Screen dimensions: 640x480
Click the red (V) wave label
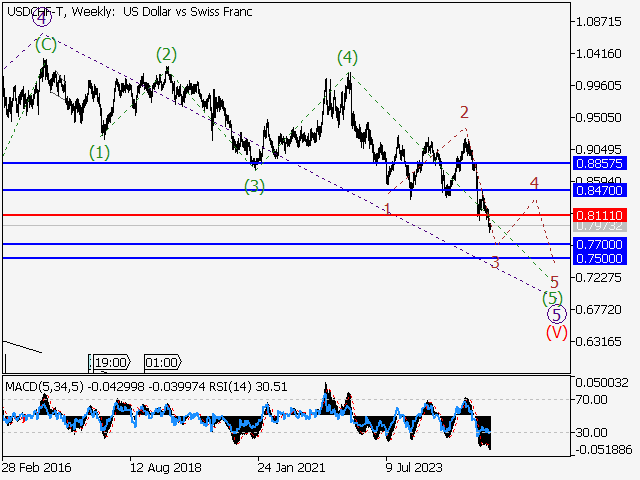click(x=557, y=332)
